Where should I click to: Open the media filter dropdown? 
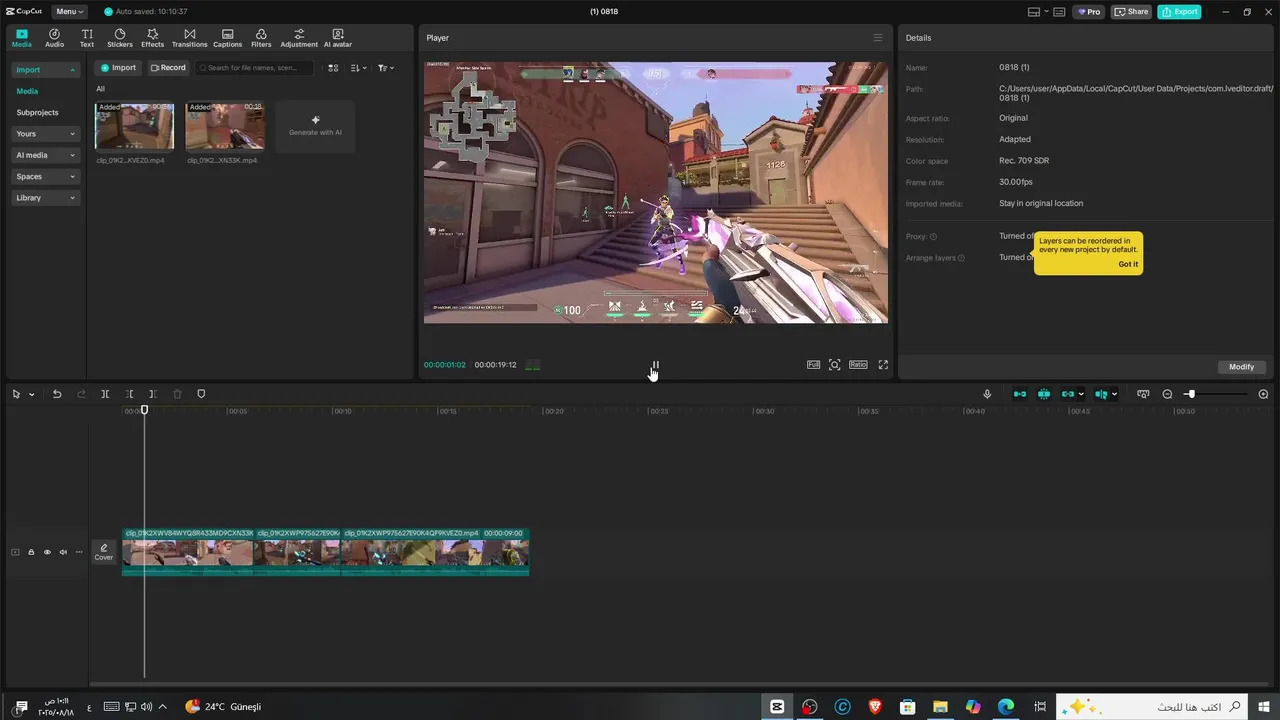tap(386, 68)
